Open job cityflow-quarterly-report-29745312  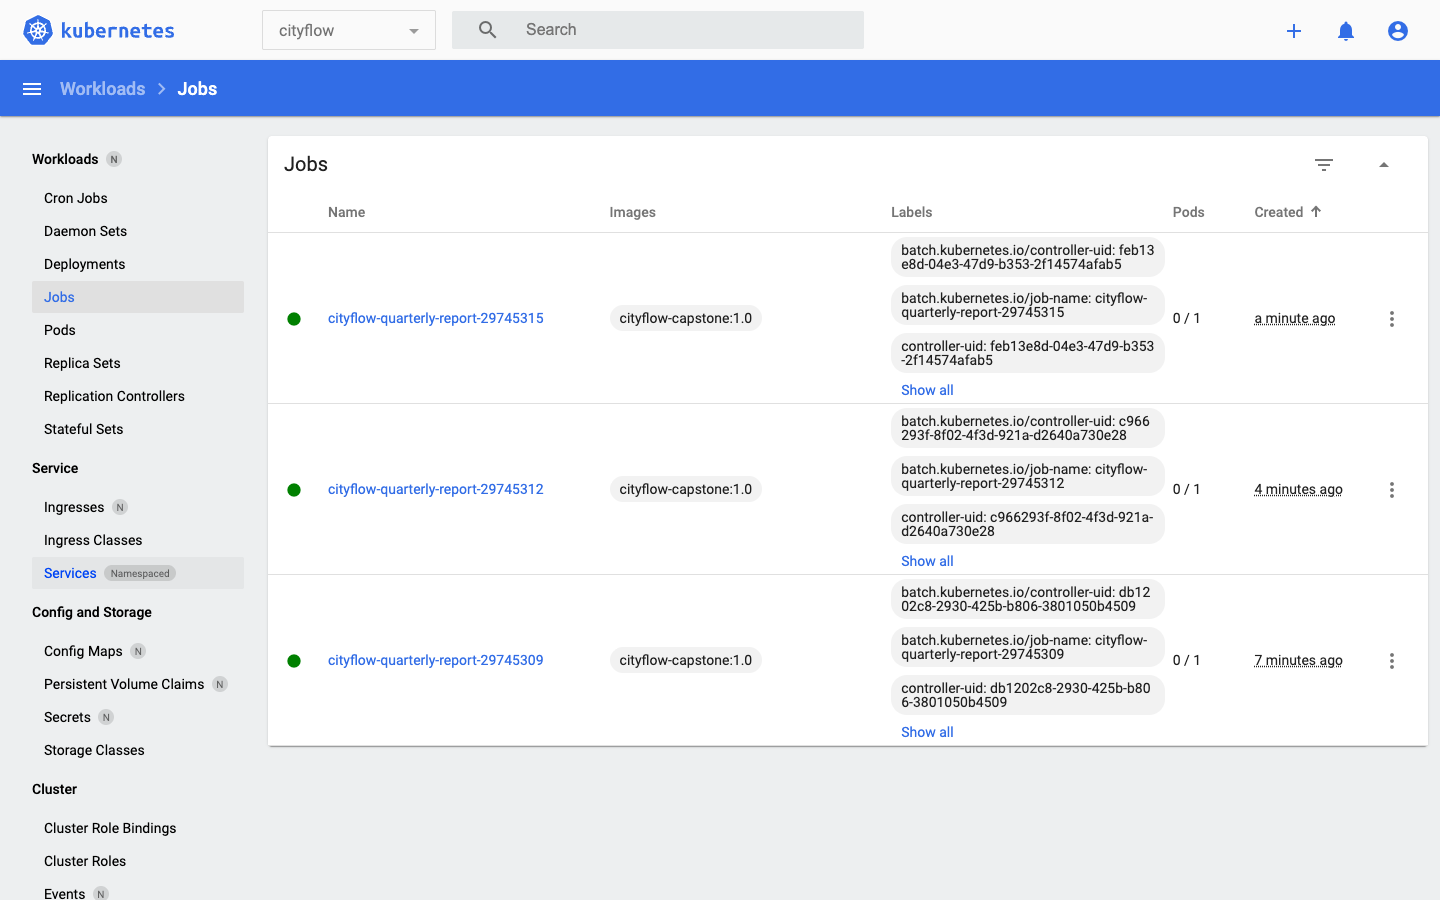[436, 489]
